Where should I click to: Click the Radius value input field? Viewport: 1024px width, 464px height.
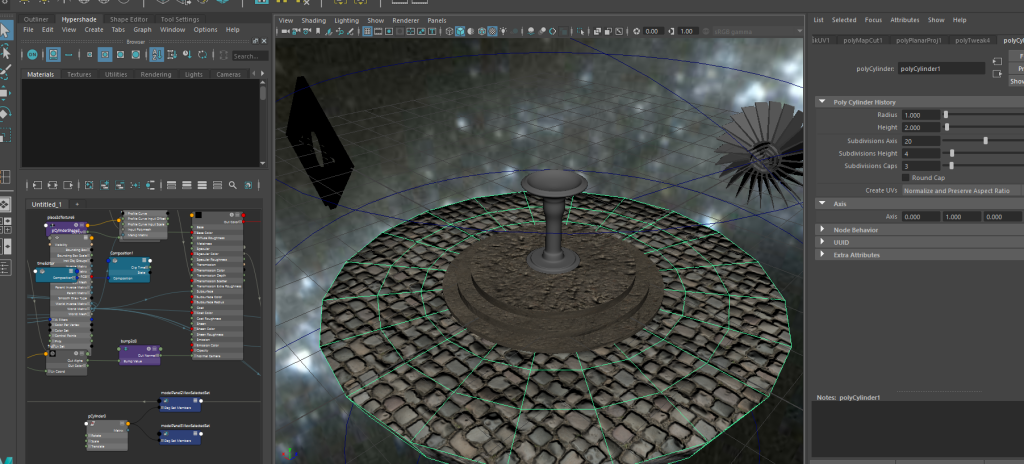920,115
